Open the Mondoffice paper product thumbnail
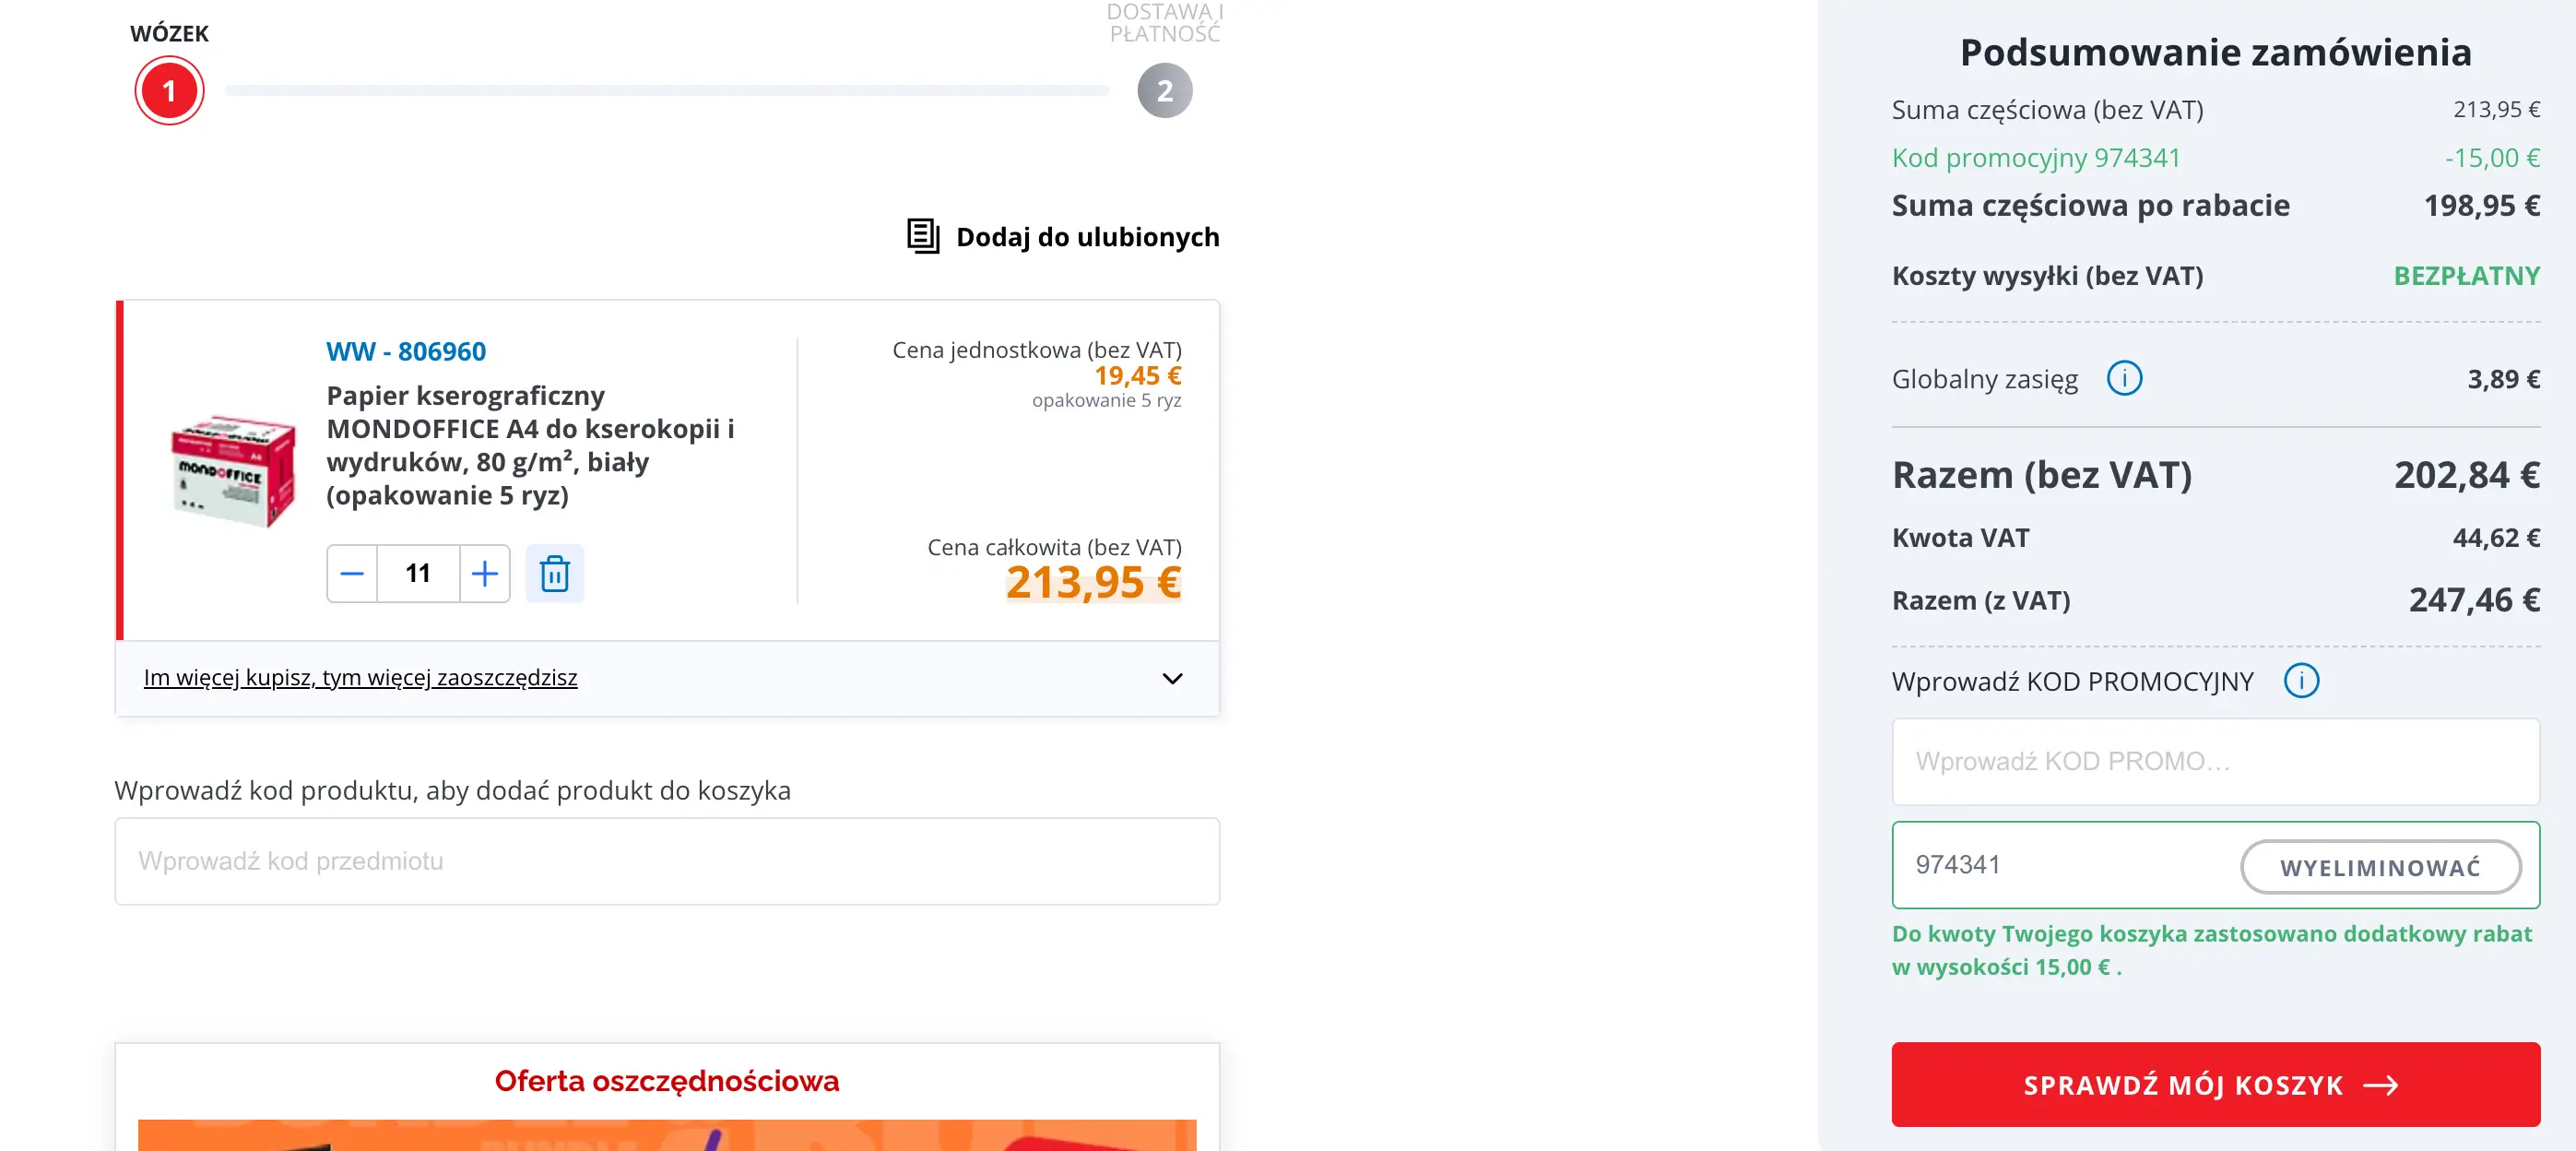 (x=234, y=470)
